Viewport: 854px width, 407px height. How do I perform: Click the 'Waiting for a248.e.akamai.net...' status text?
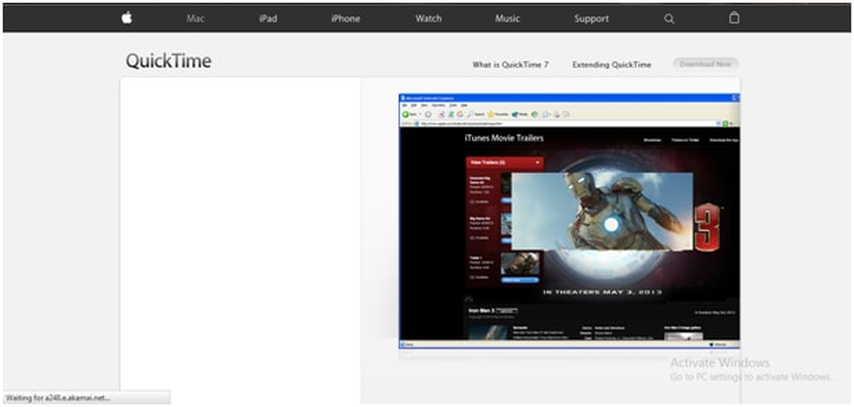(x=58, y=398)
